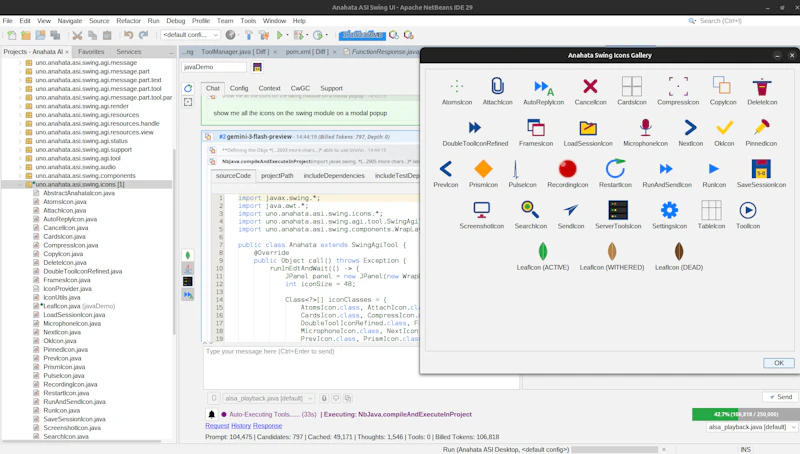Click the LoadSessionIcon folder in the gallery
The width and height of the screenshot is (800, 454).
pyautogui.click(x=588, y=128)
